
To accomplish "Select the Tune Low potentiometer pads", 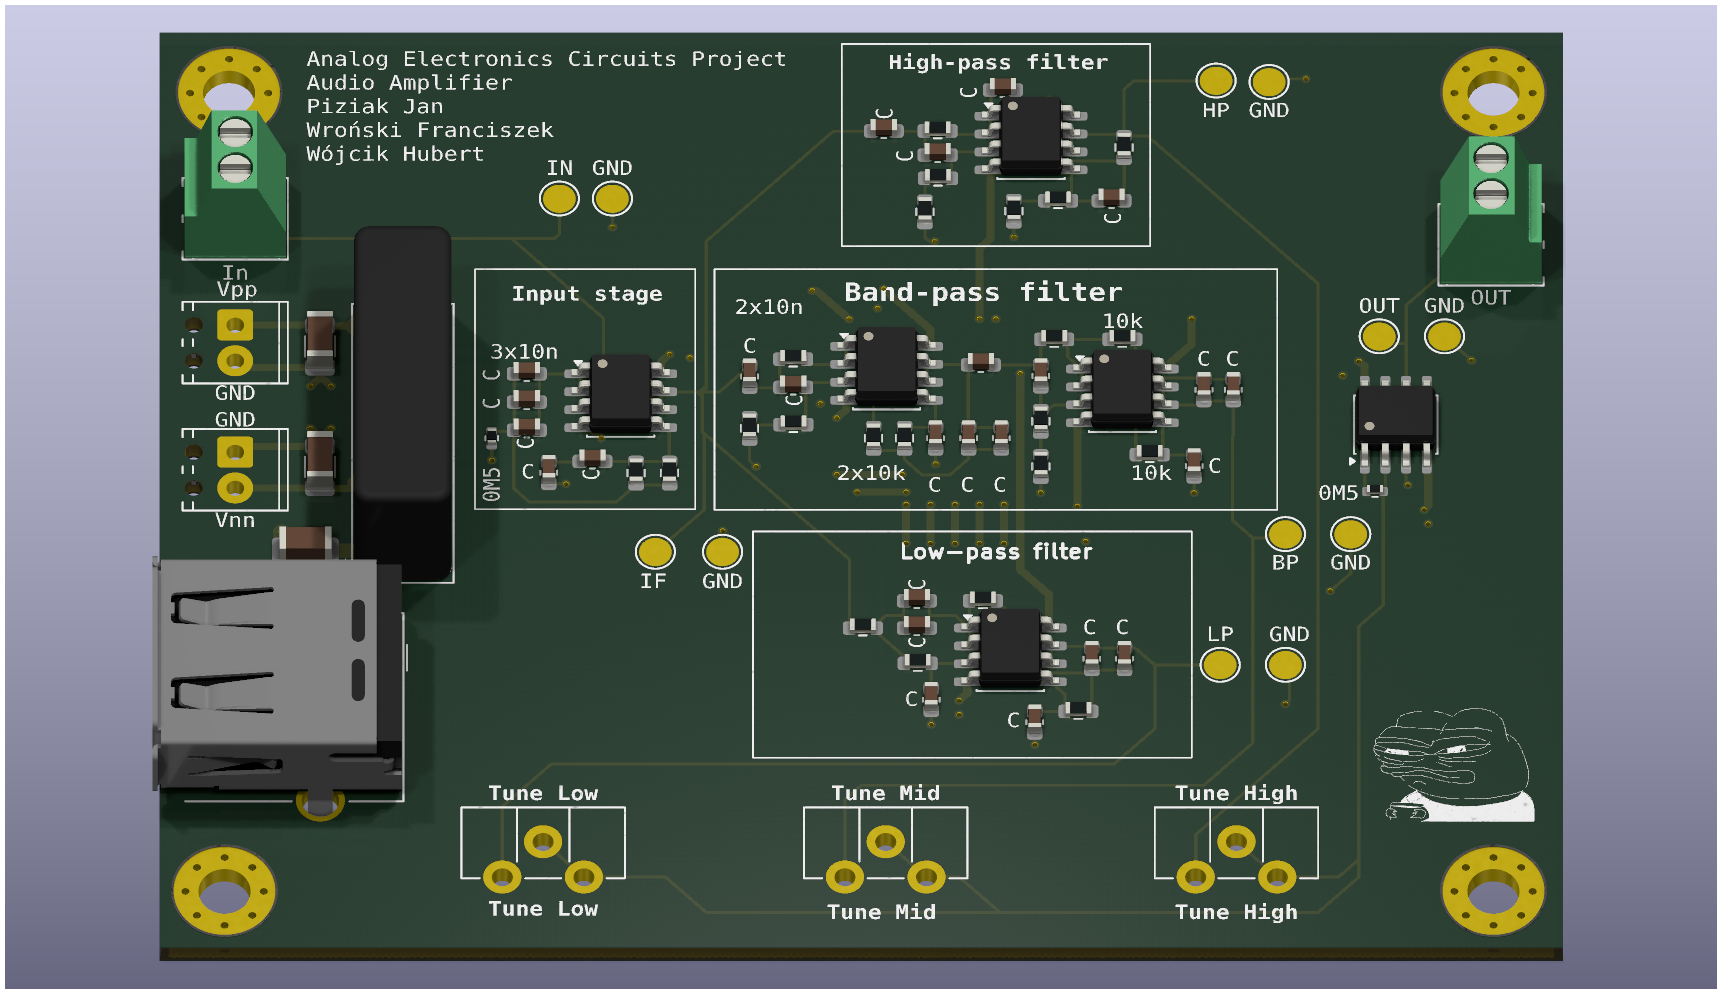I will click(543, 842).
